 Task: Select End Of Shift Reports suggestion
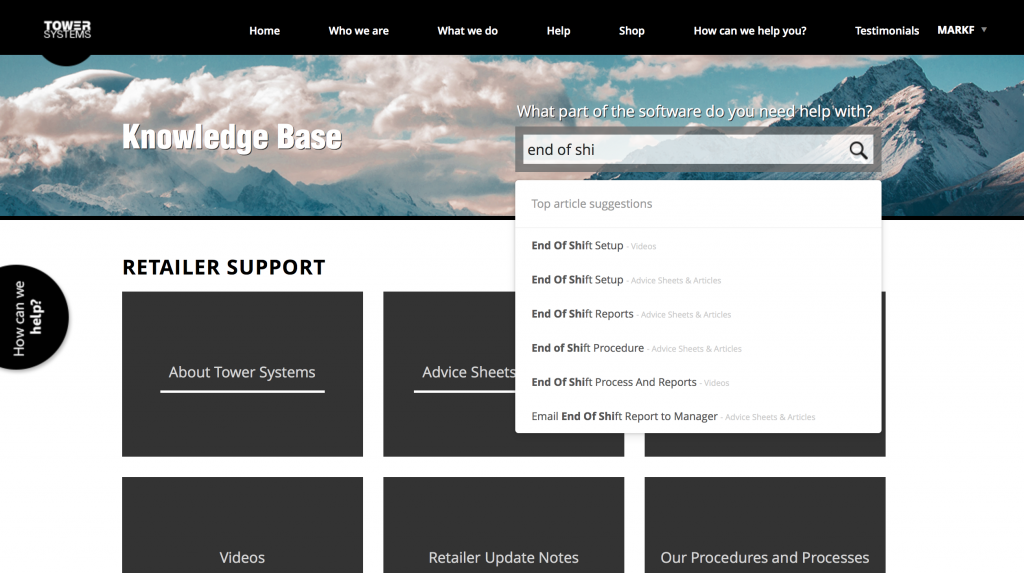(697, 314)
